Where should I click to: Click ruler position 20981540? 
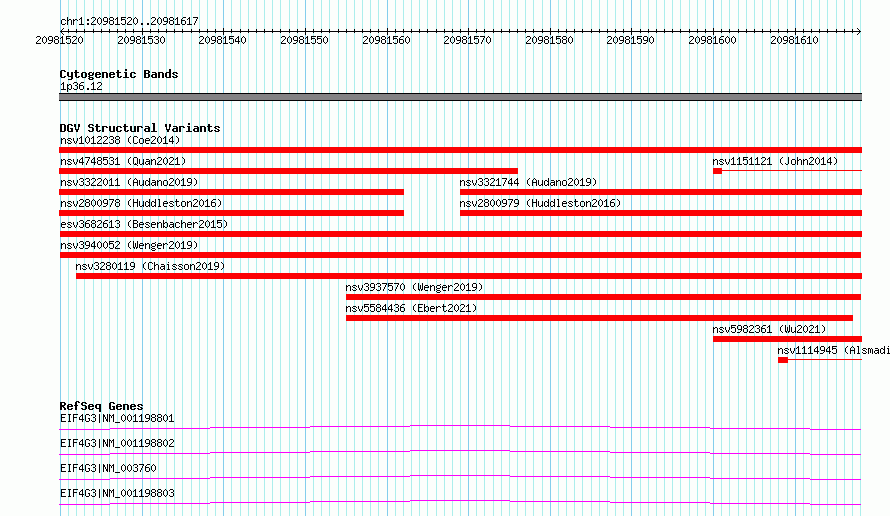[222, 40]
